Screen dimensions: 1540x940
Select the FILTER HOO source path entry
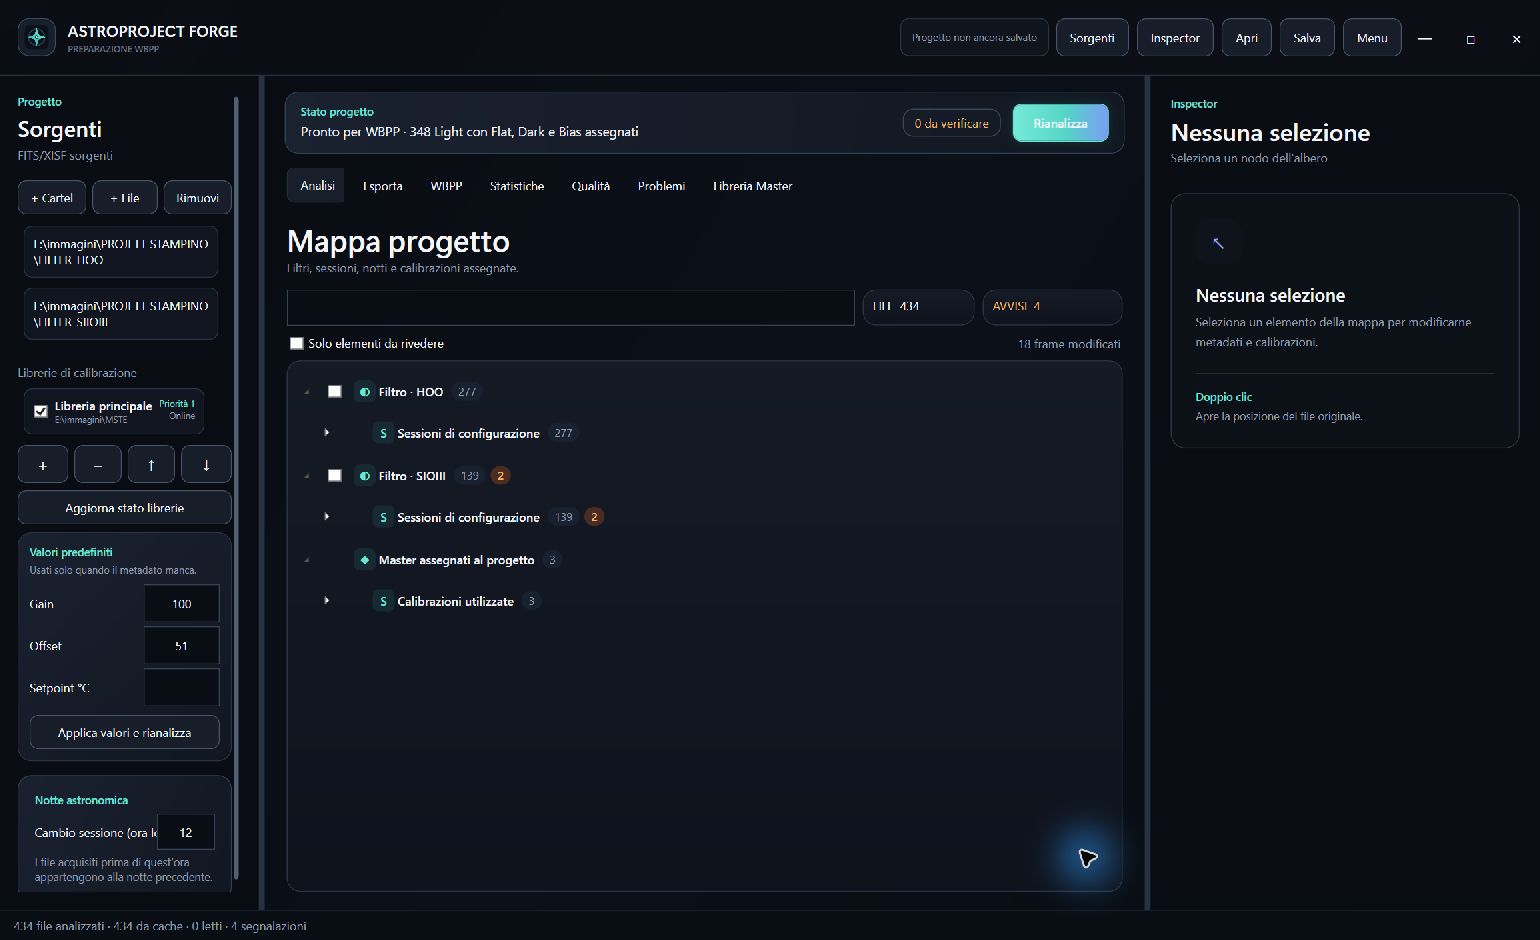pyautogui.click(x=121, y=252)
